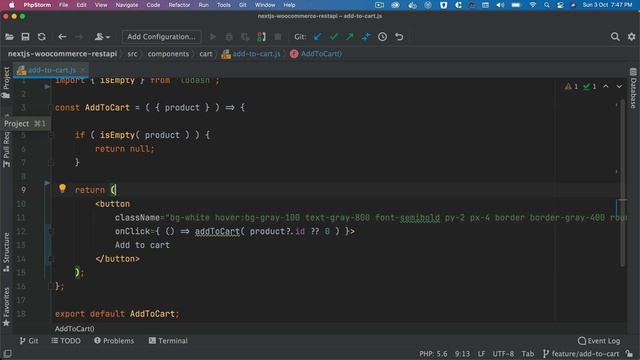Click the Synchronize reload icon

[x=42, y=37]
